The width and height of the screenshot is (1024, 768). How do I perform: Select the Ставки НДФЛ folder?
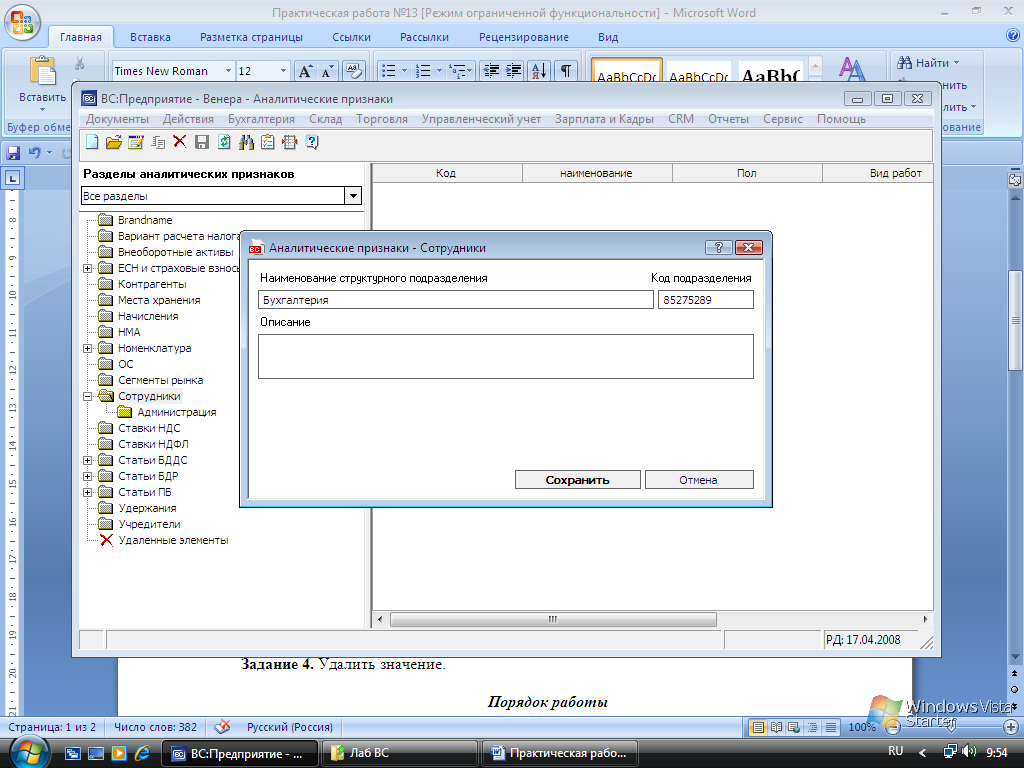(144, 444)
